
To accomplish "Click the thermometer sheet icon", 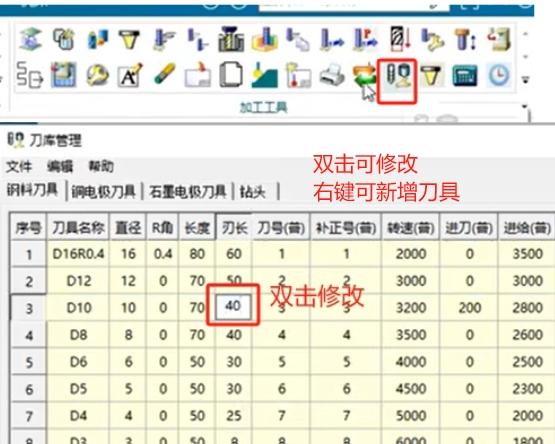I will point(298,75).
